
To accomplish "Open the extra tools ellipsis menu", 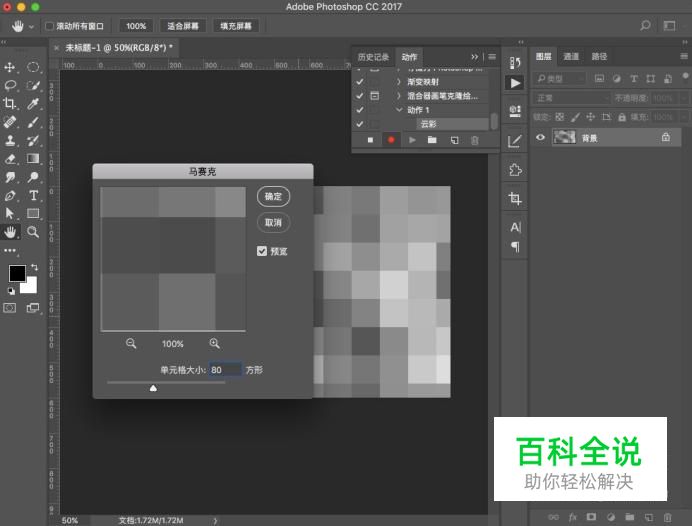I will pyautogui.click(x=10, y=250).
